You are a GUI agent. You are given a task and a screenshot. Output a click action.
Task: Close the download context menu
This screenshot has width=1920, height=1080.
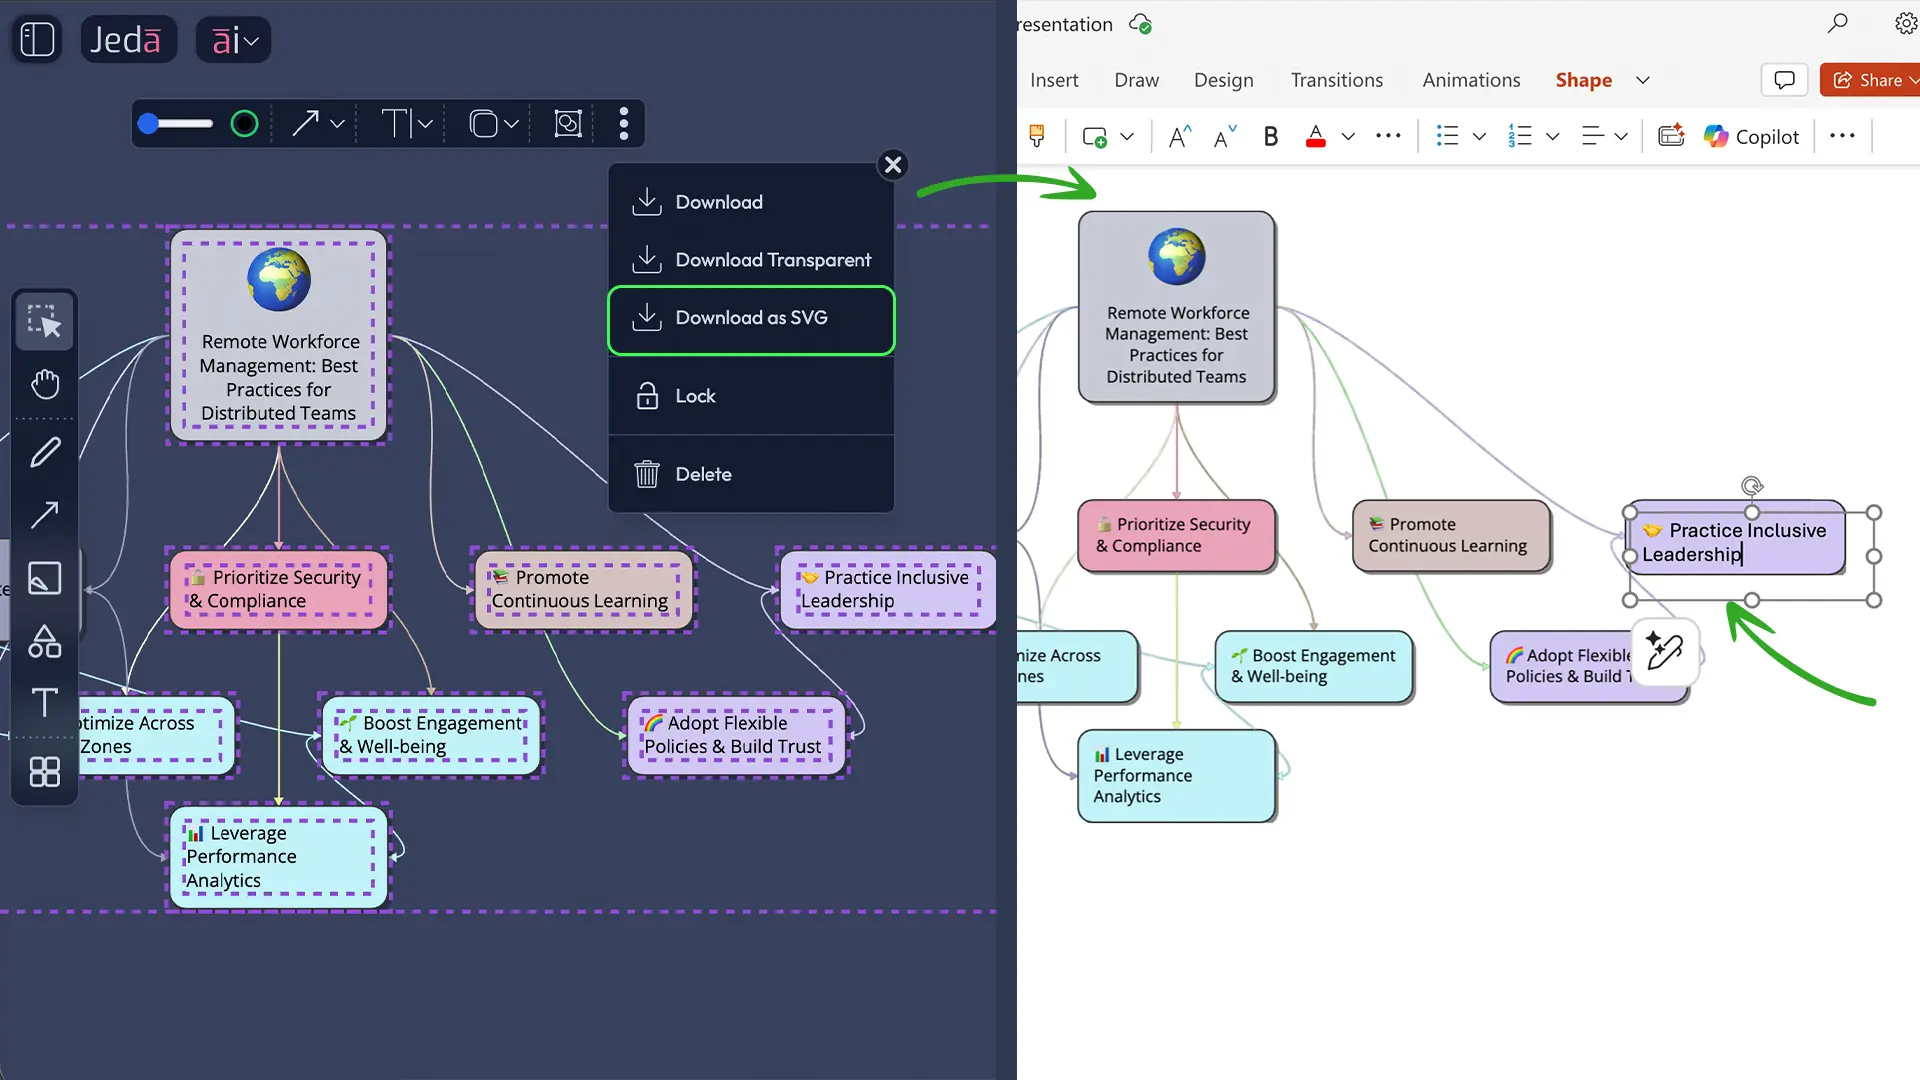pyautogui.click(x=893, y=165)
